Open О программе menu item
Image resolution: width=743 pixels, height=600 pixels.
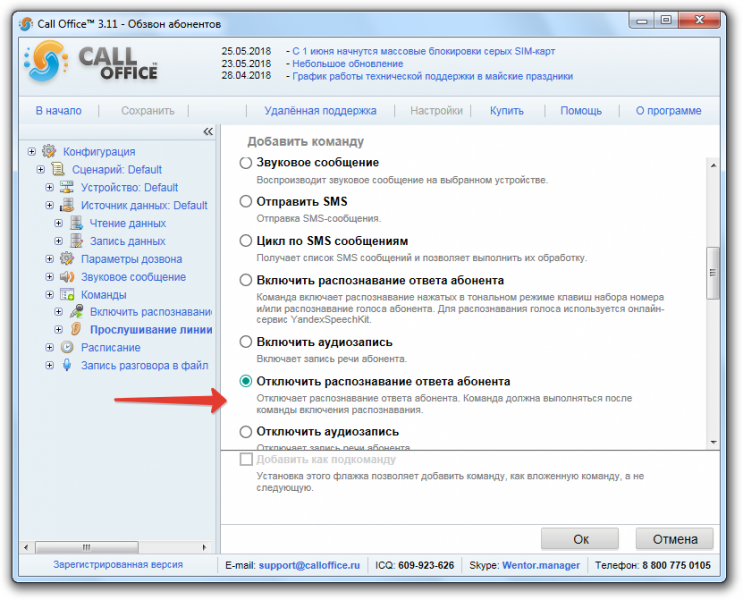click(x=668, y=110)
